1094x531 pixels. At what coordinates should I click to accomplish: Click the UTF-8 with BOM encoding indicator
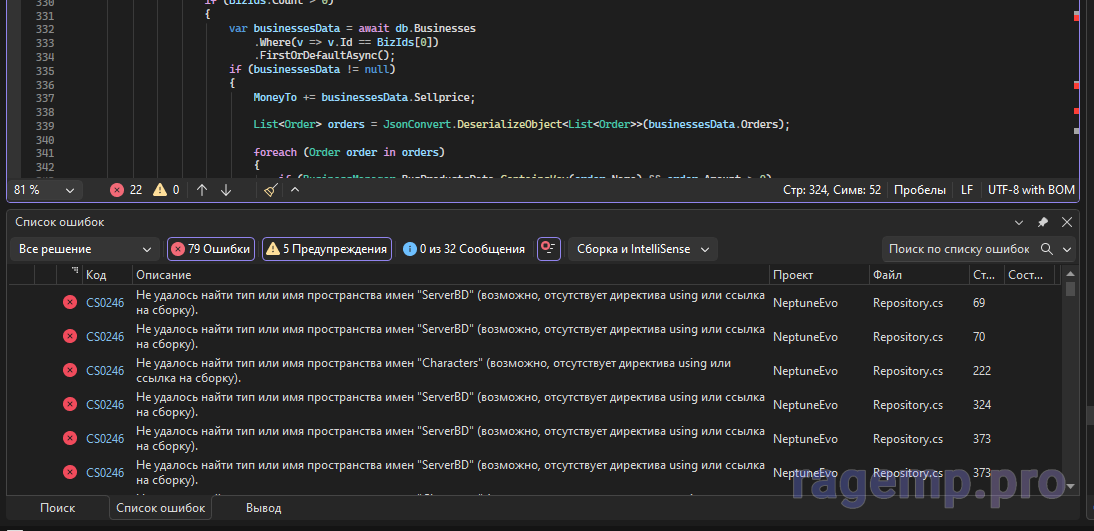click(1031, 190)
